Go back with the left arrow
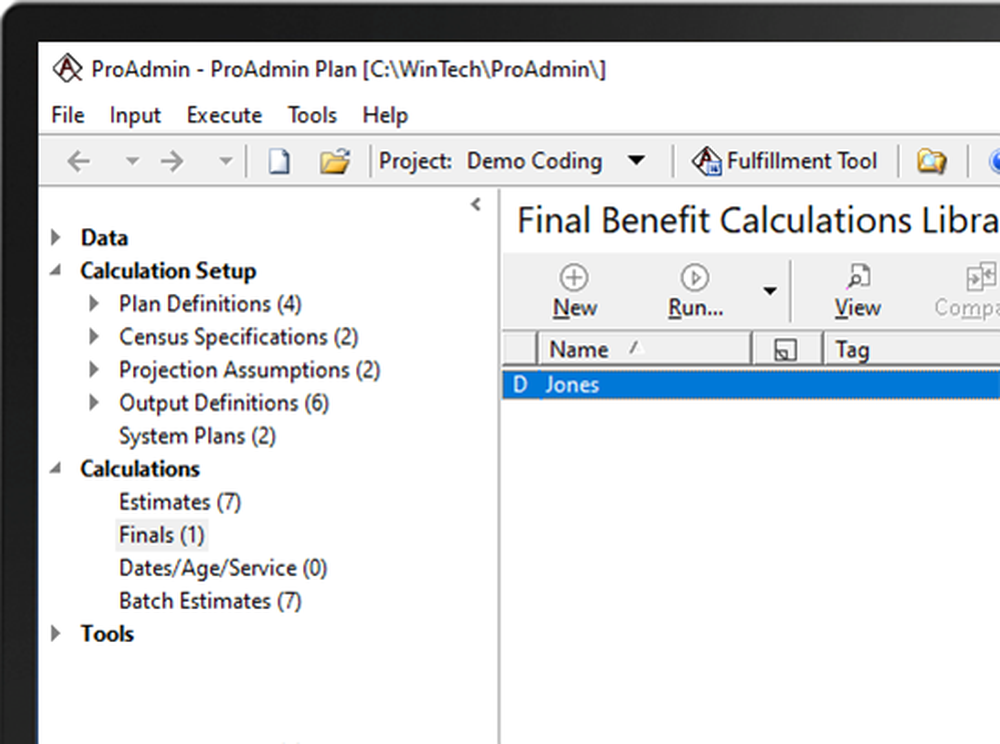The height and width of the screenshot is (744, 1000). click(x=79, y=161)
